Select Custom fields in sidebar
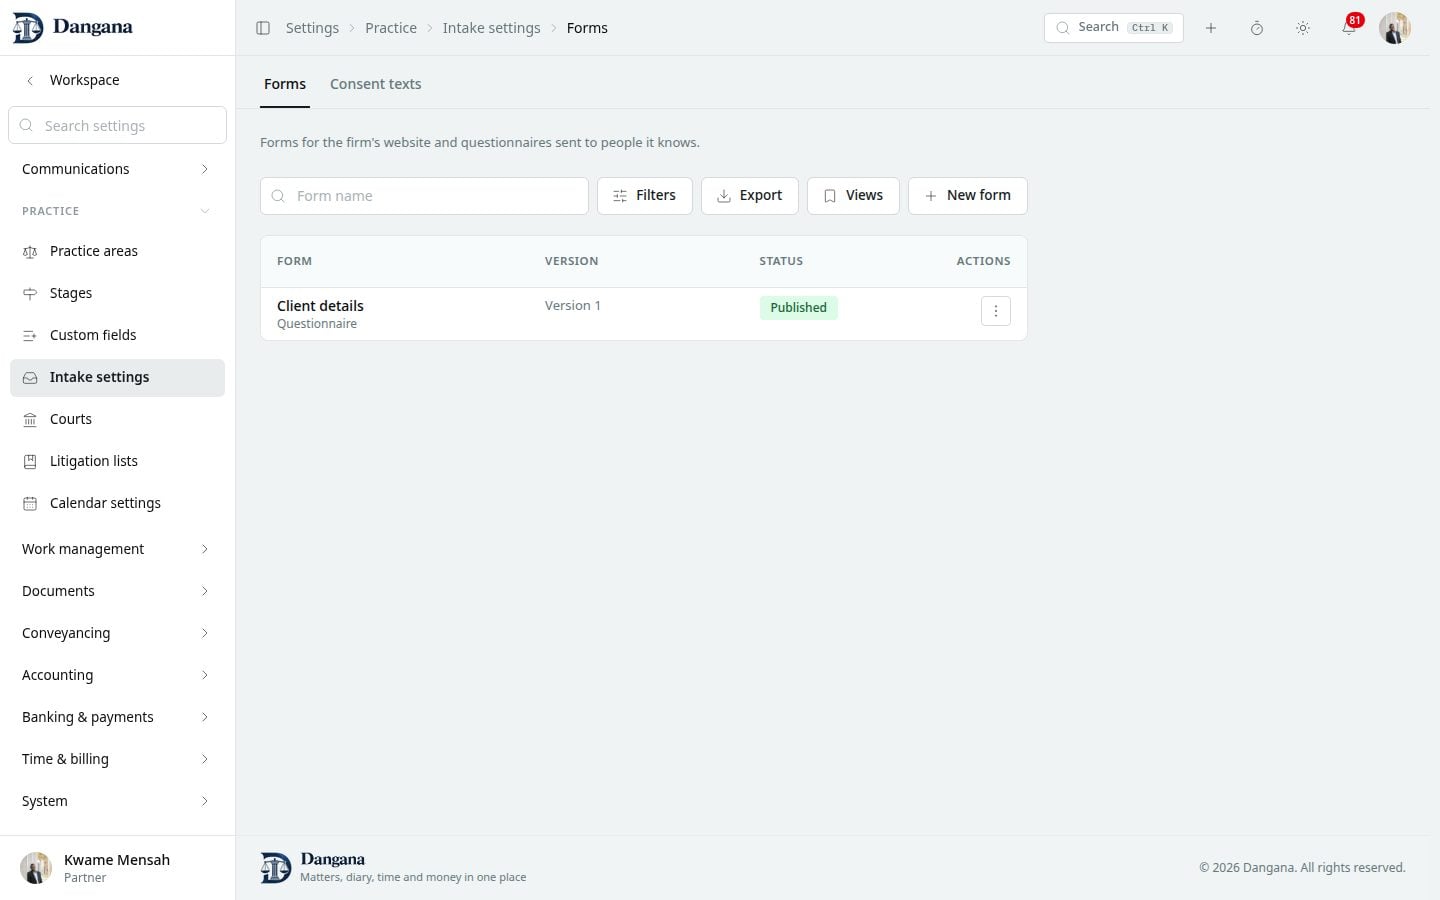The height and width of the screenshot is (900, 1440). pyautogui.click(x=117, y=335)
